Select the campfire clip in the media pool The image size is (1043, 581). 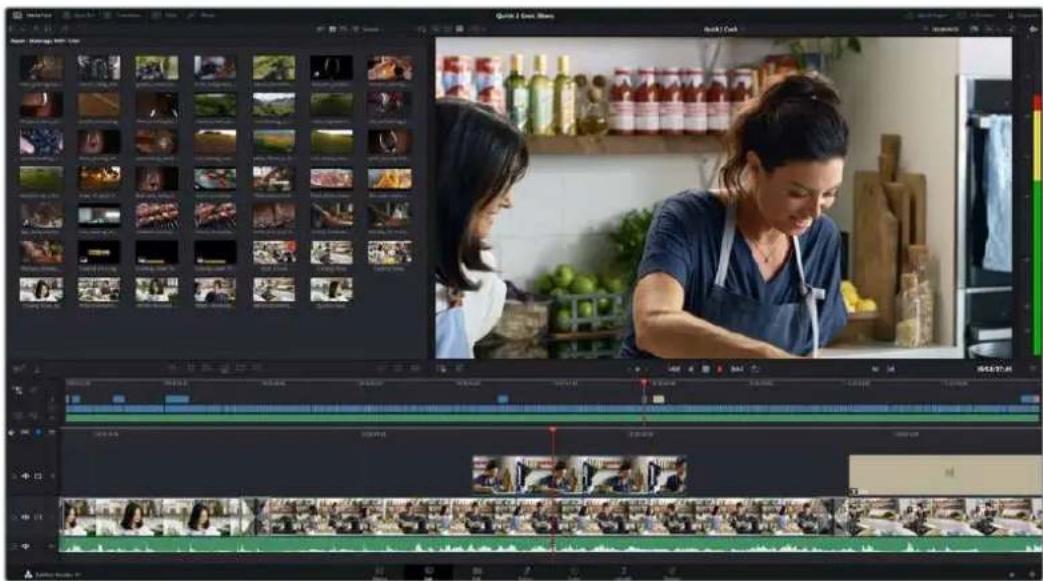(99, 178)
